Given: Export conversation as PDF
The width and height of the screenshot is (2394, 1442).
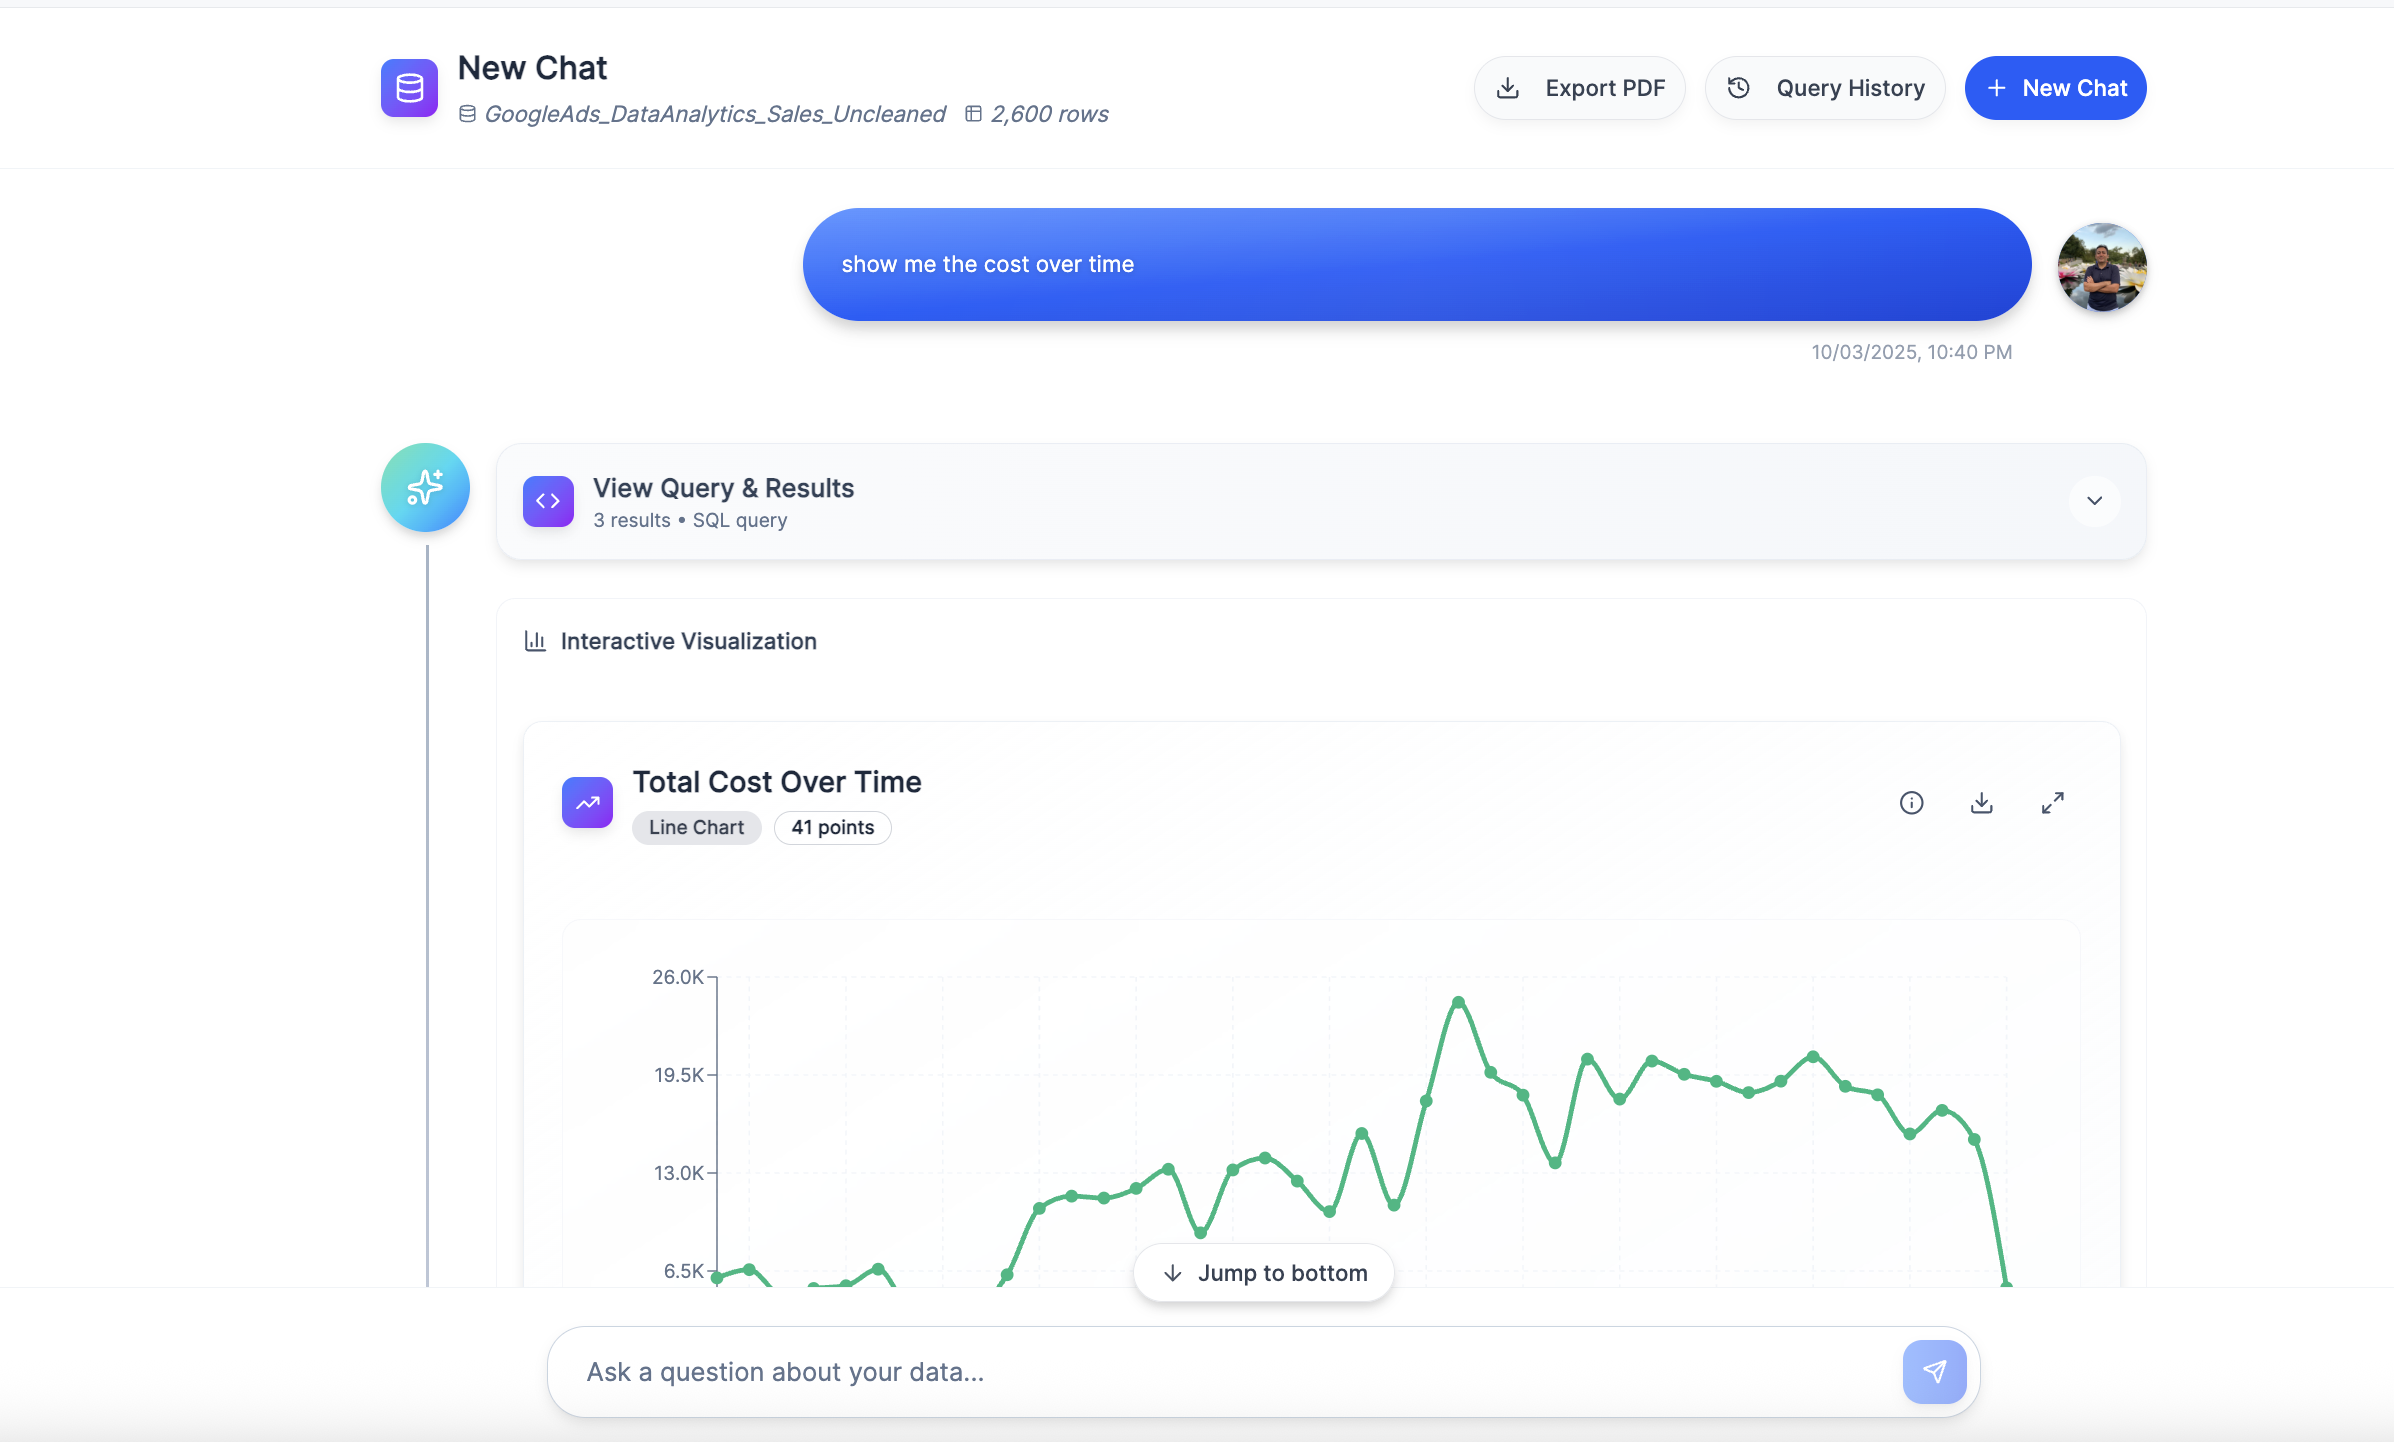Looking at the screenshot, I should (x=1580, y=88).
